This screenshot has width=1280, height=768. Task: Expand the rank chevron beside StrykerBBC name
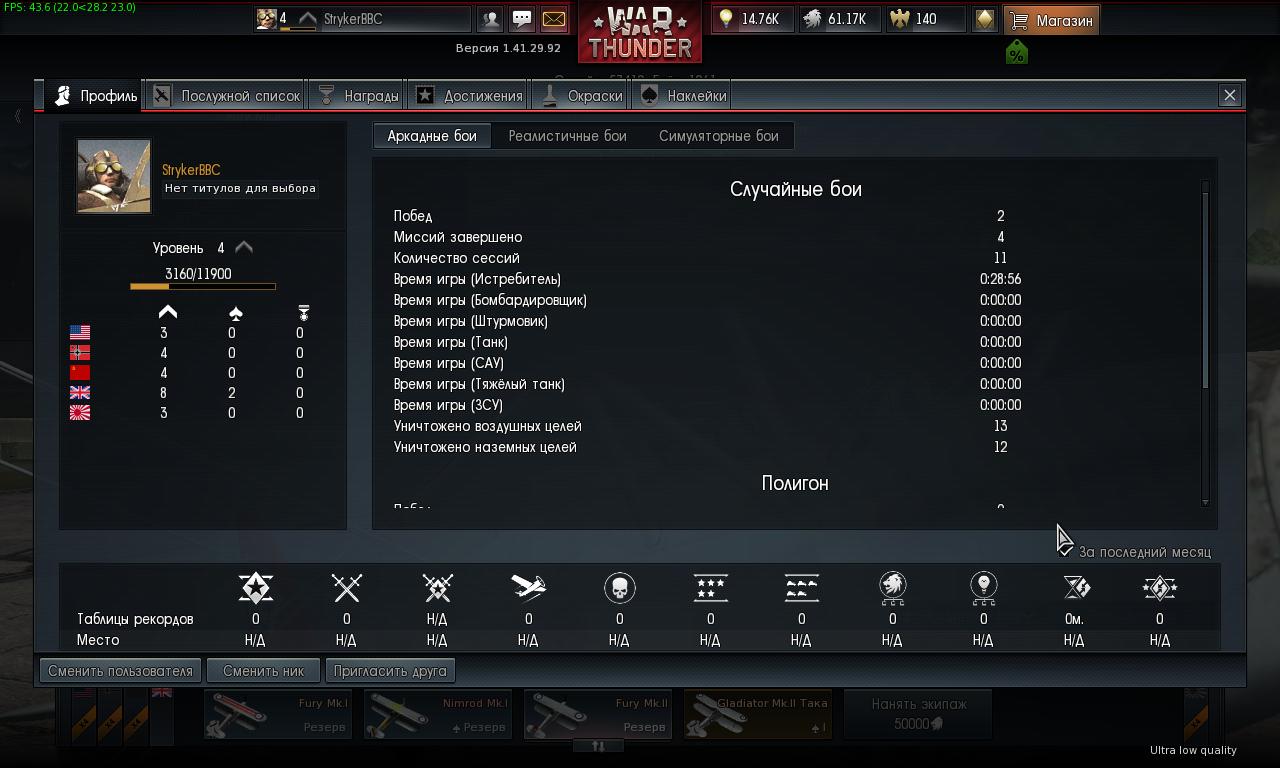pos(308,19)
